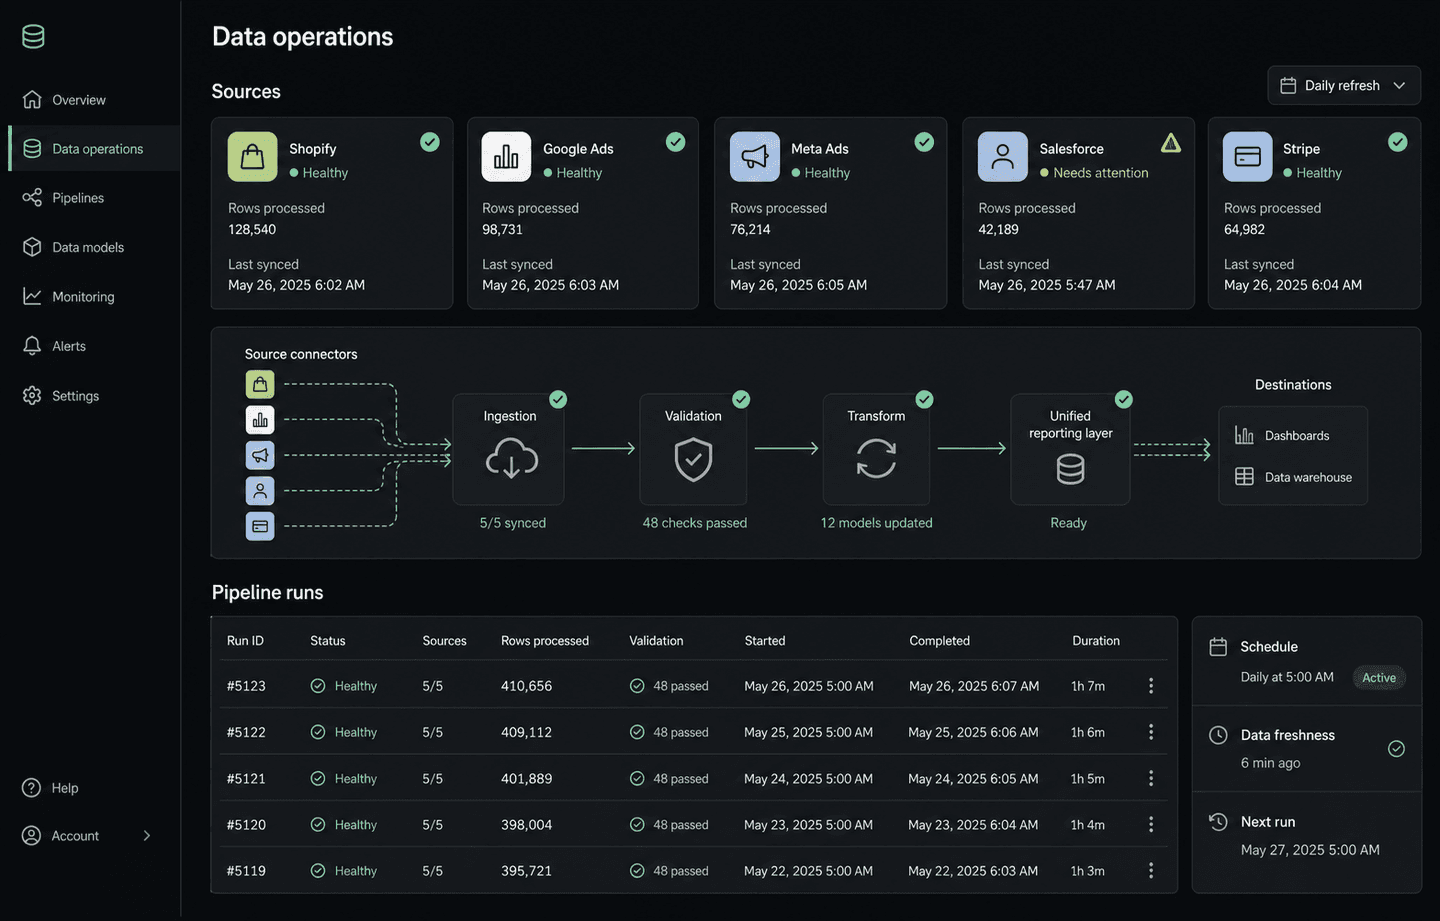
Task: Click the database logo icon in sidebar
Action: point(33,37)
